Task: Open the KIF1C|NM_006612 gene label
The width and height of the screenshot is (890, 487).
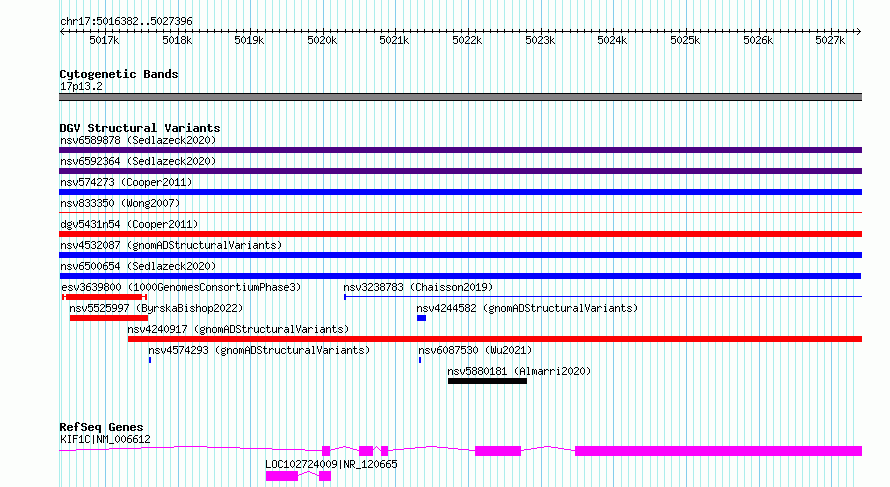Action: point(105,439)
